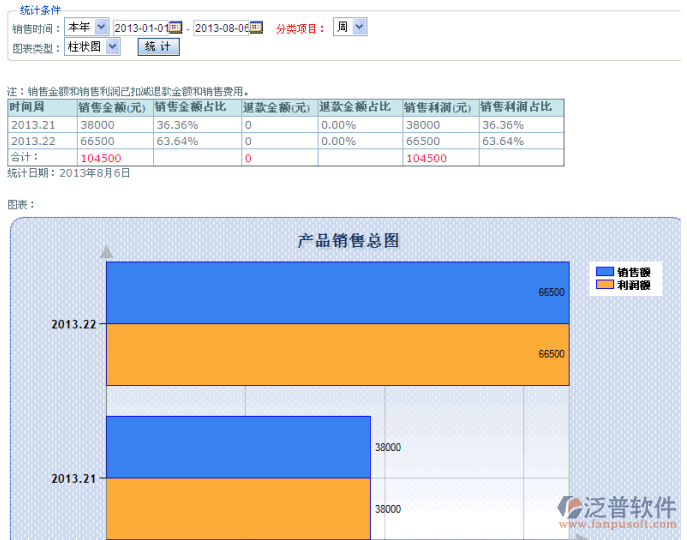Click the red total refund 0 value
Viewport: 687px width, 540px height.
(x=248, y=158)
